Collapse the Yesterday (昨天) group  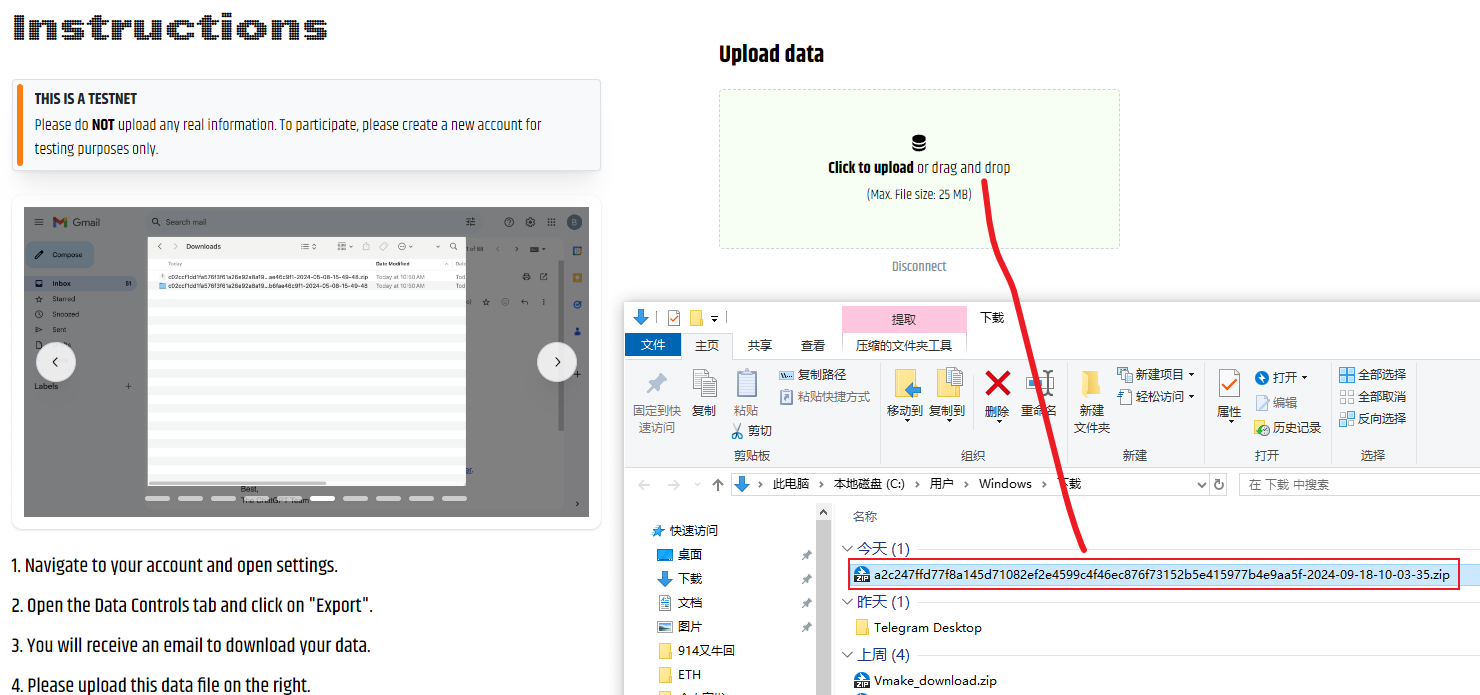pos(848,602)
